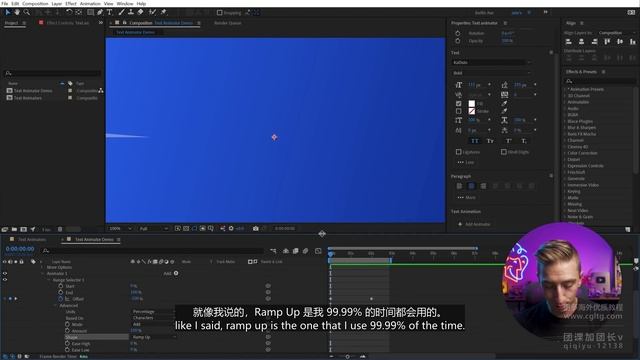Screen dimensions: 640x360
Task: Open the Effect menu
Action: 71,3
